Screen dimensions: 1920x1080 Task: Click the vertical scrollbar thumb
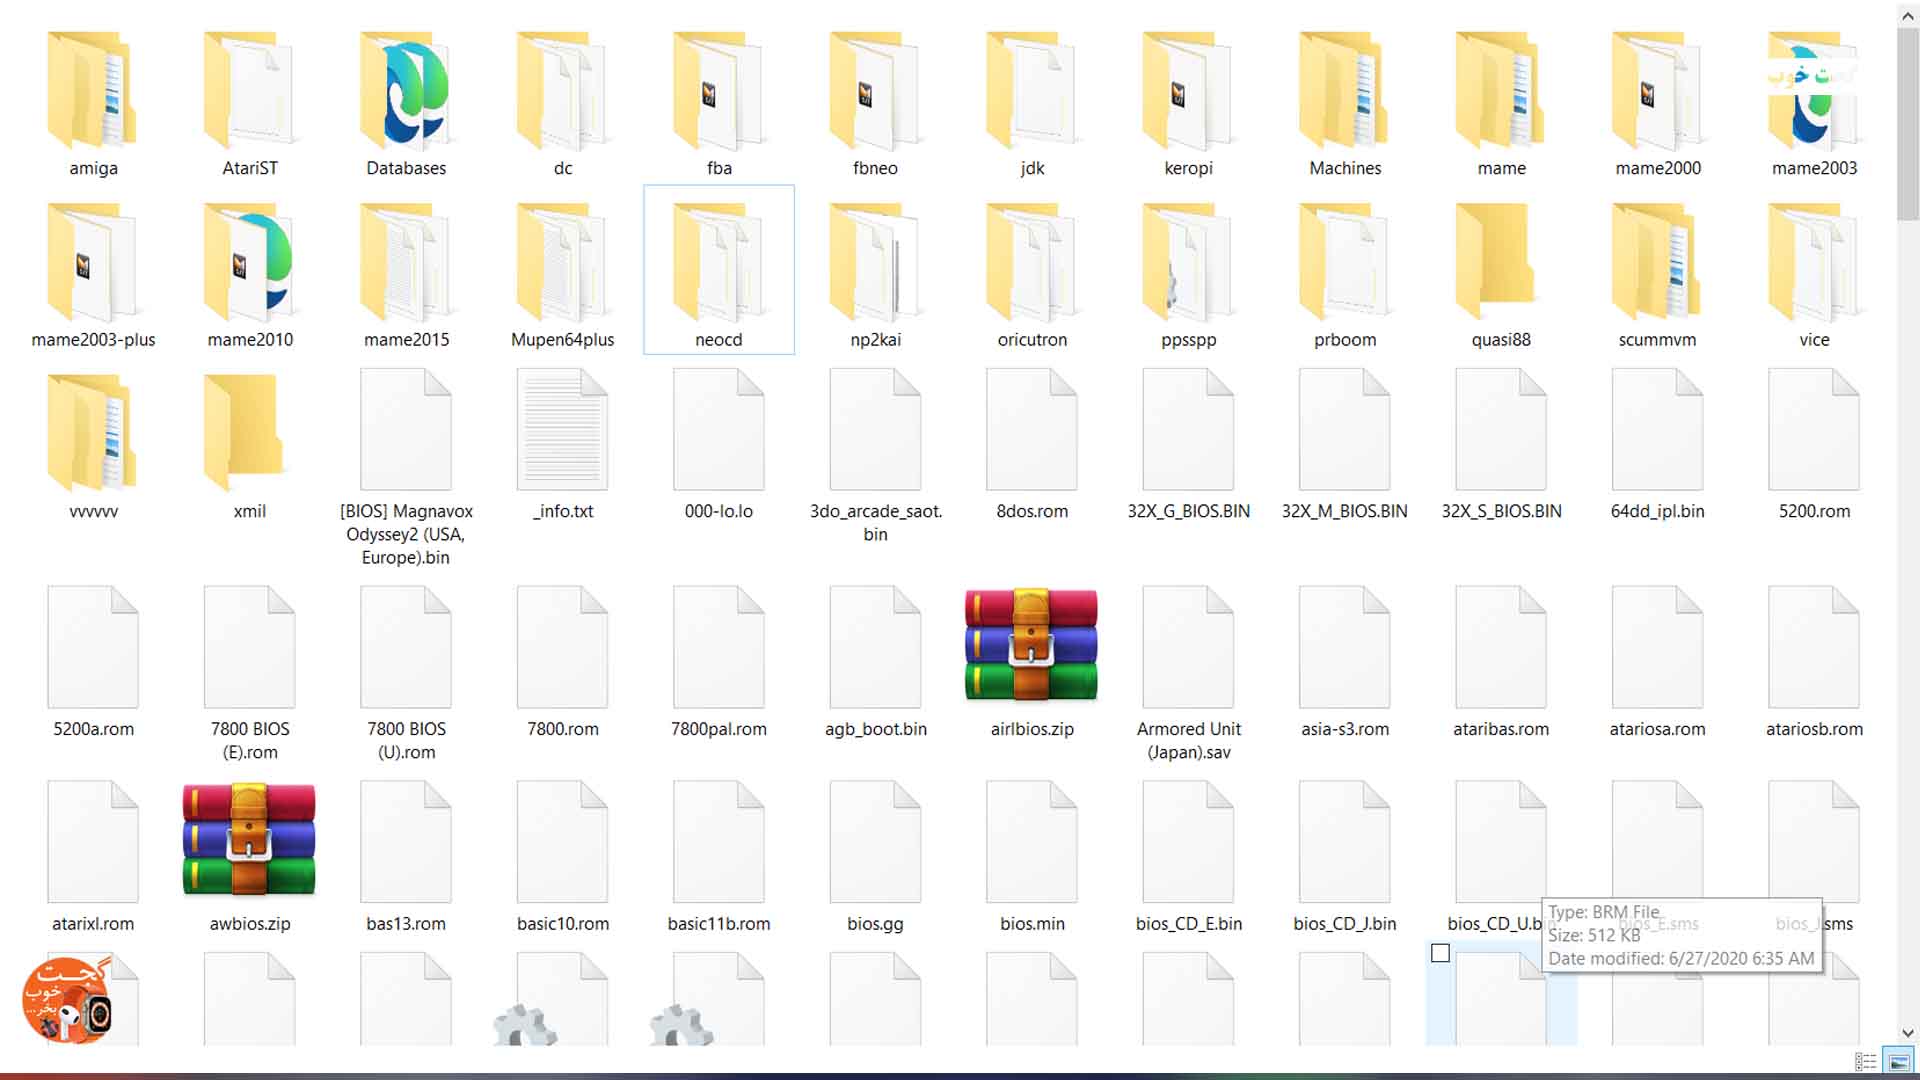[1908, 123]
